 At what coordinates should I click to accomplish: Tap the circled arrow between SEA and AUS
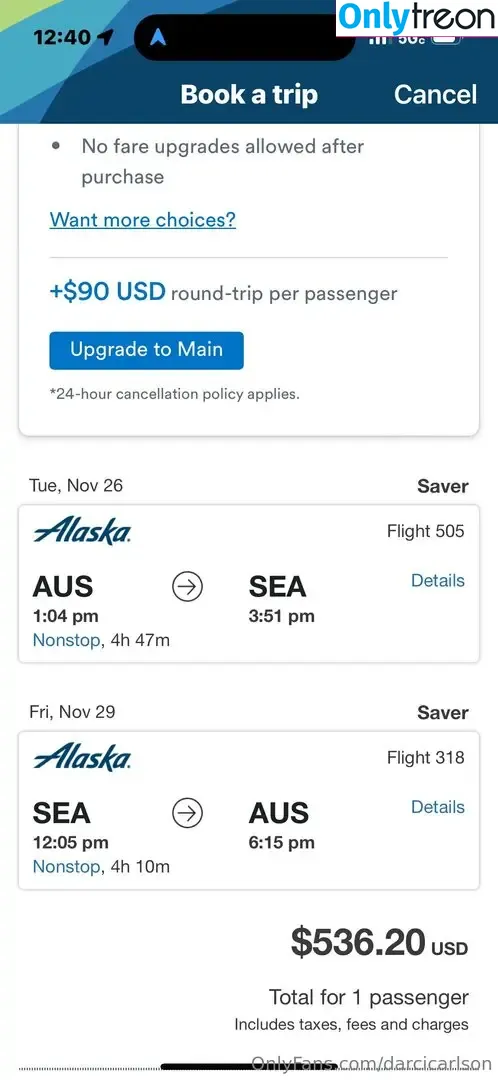pos(187,813)
